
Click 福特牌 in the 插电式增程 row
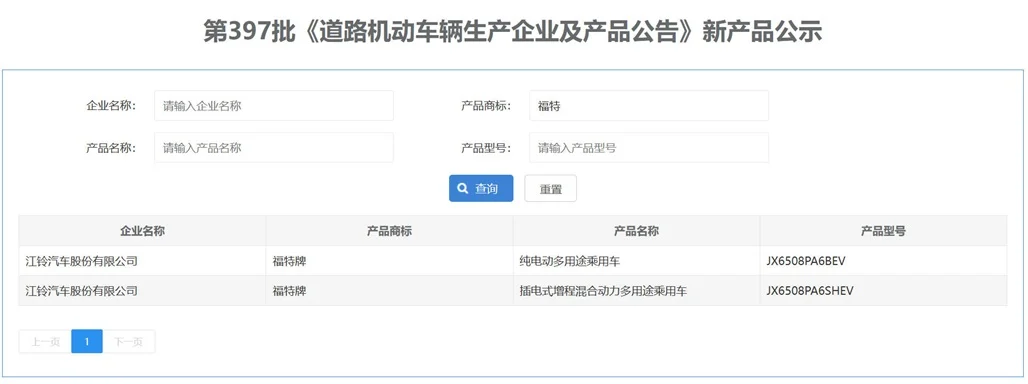pos(289,290)
